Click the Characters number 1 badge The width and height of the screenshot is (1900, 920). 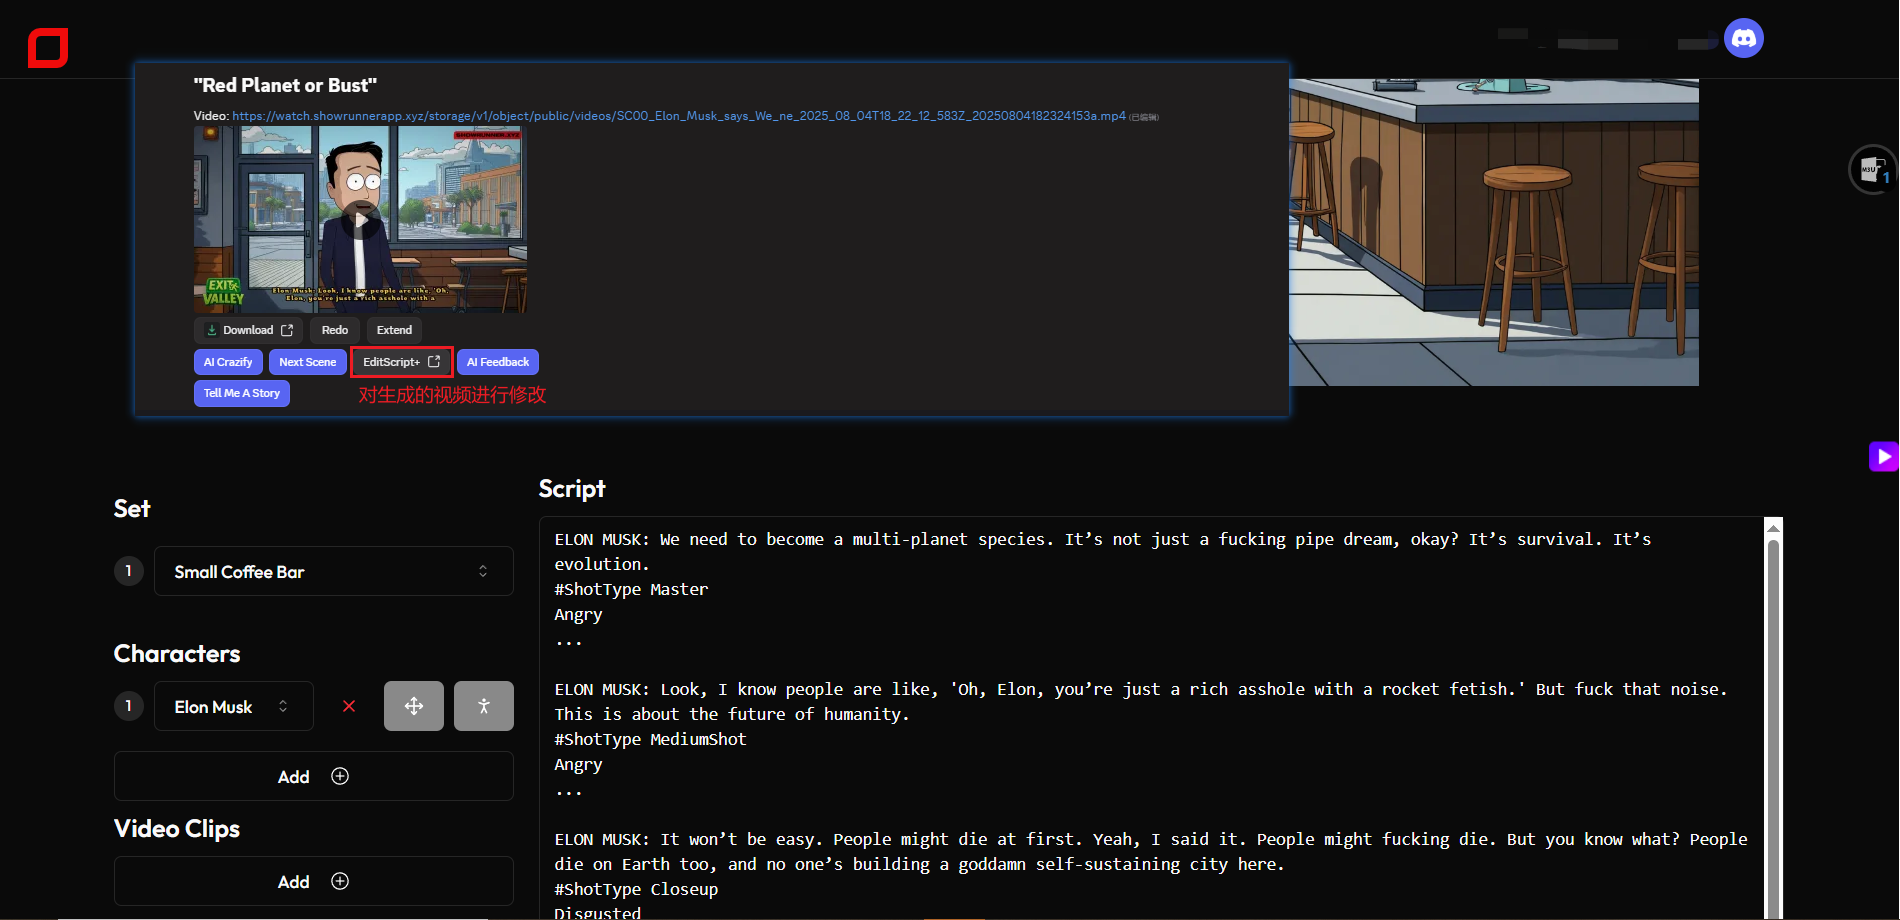[129, 706]
